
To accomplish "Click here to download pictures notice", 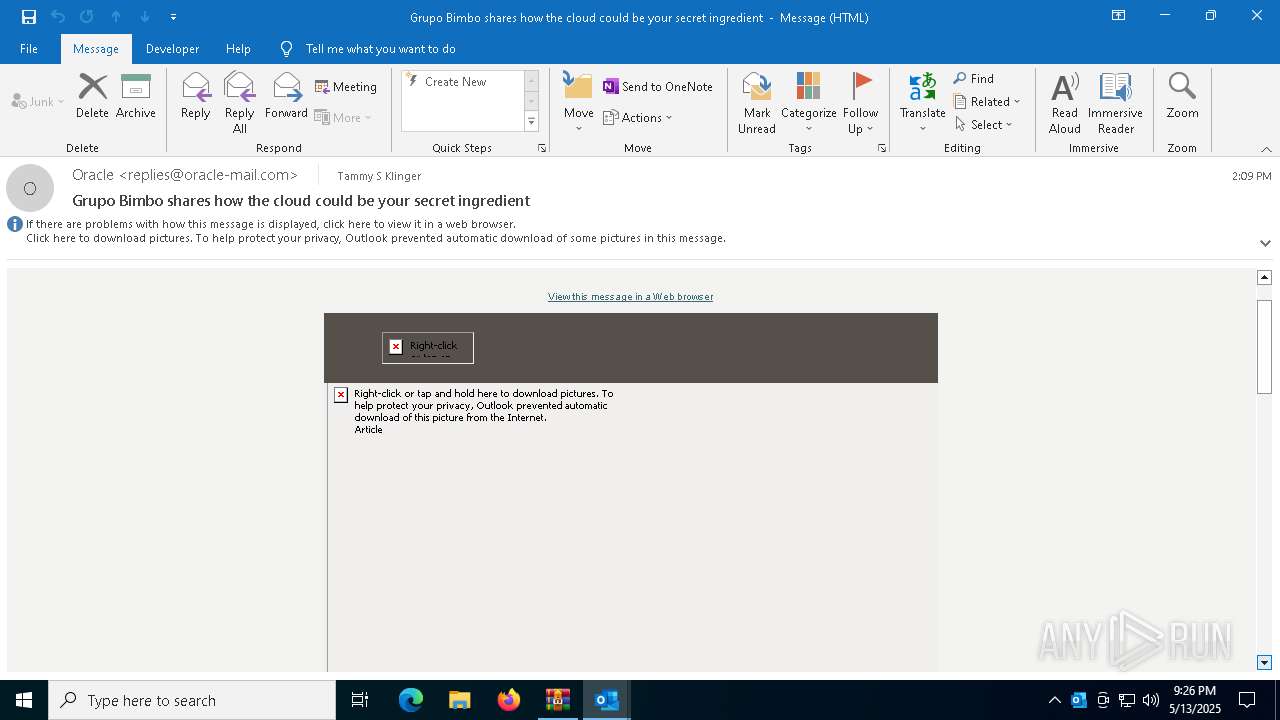I will (x=376, y=238).
